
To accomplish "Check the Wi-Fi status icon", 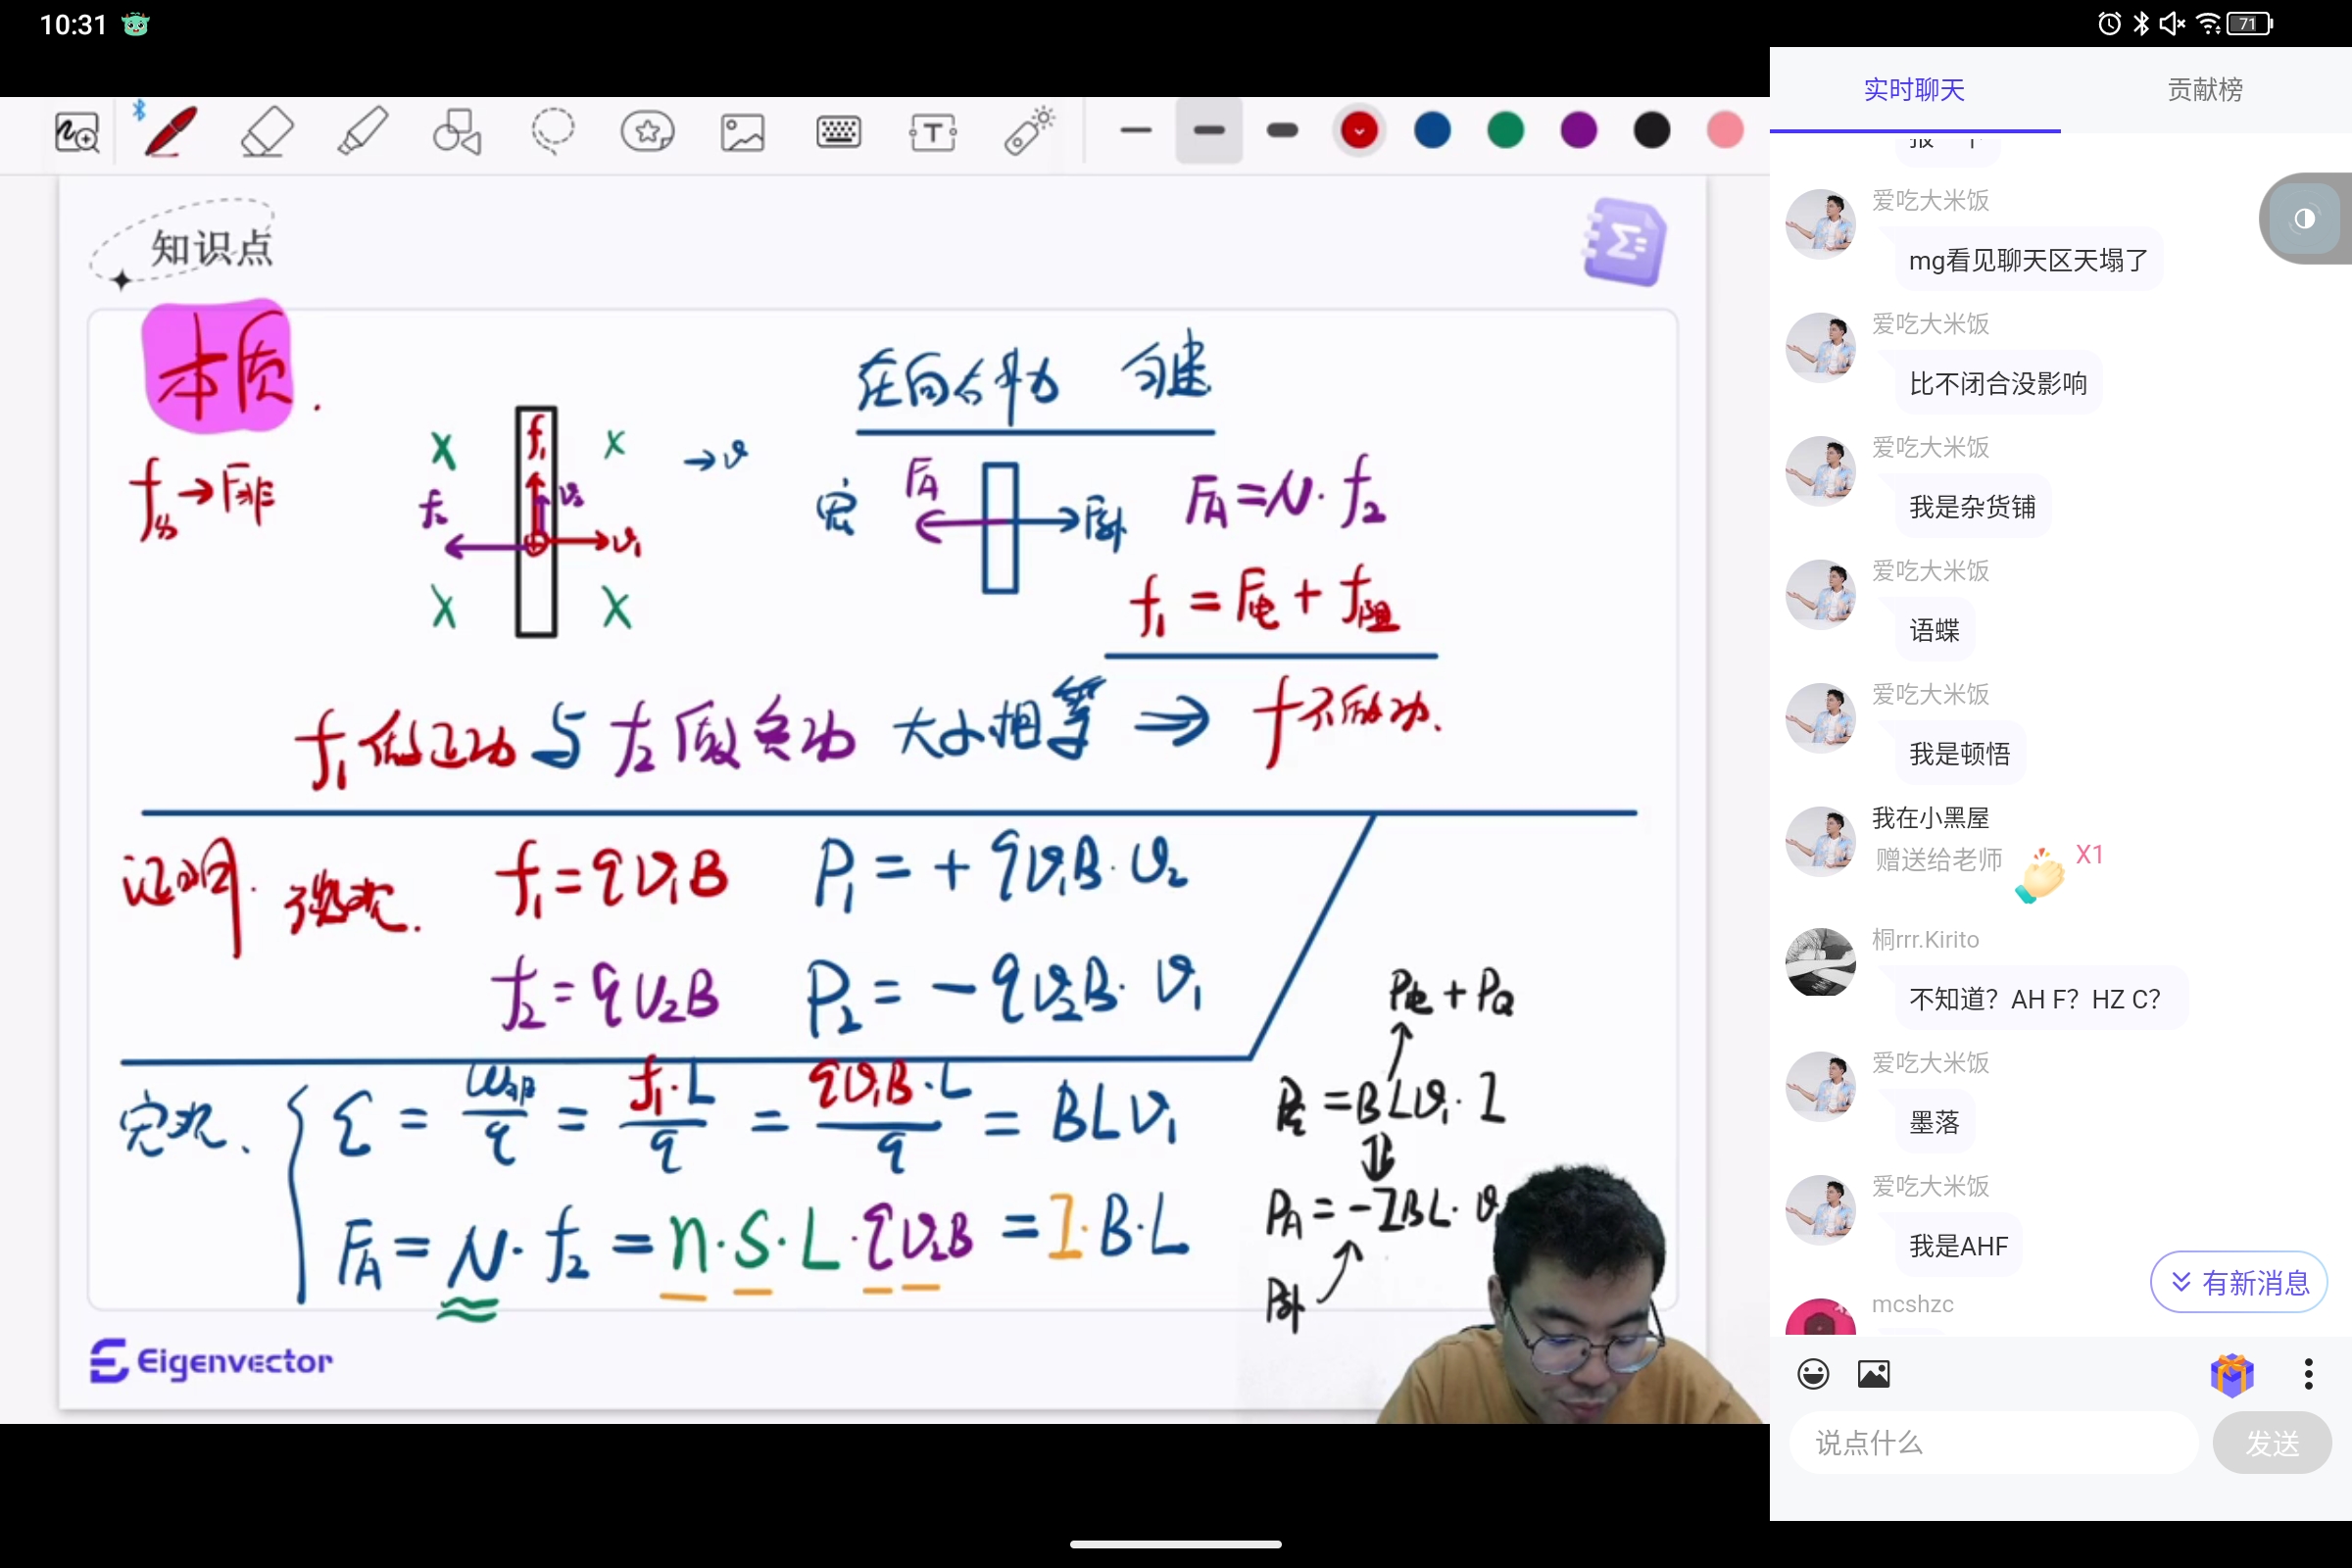I will pyautogui.click(x=2209, y=24).
